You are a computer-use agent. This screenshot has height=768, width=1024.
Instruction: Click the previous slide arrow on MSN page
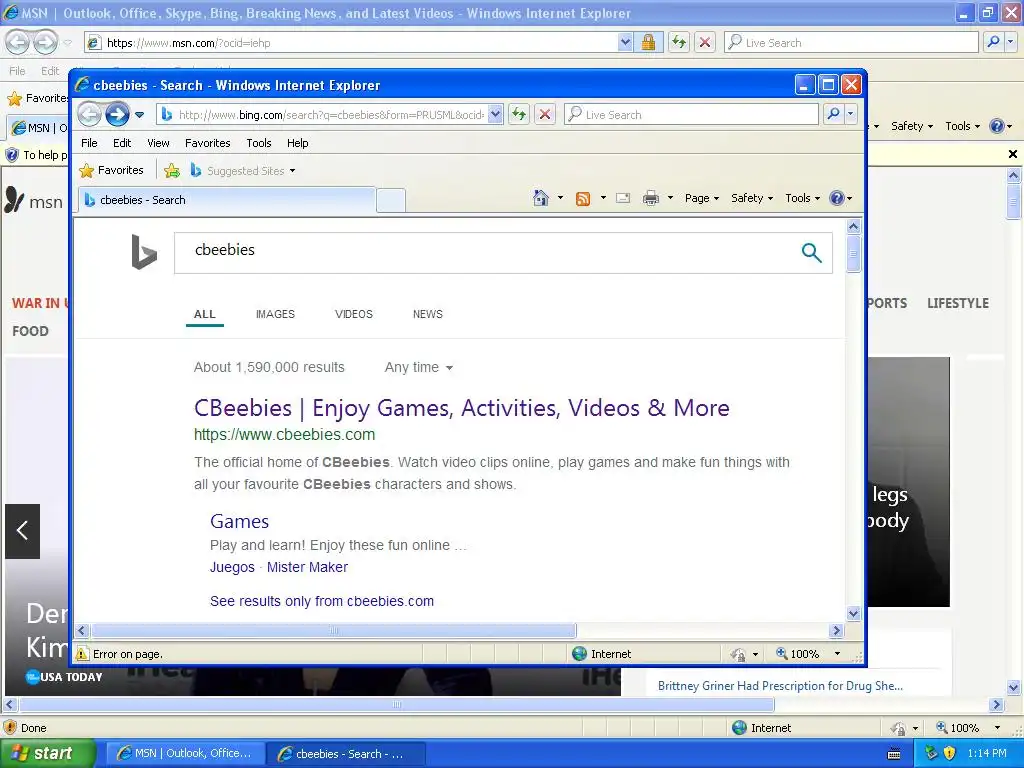[23, 531]
